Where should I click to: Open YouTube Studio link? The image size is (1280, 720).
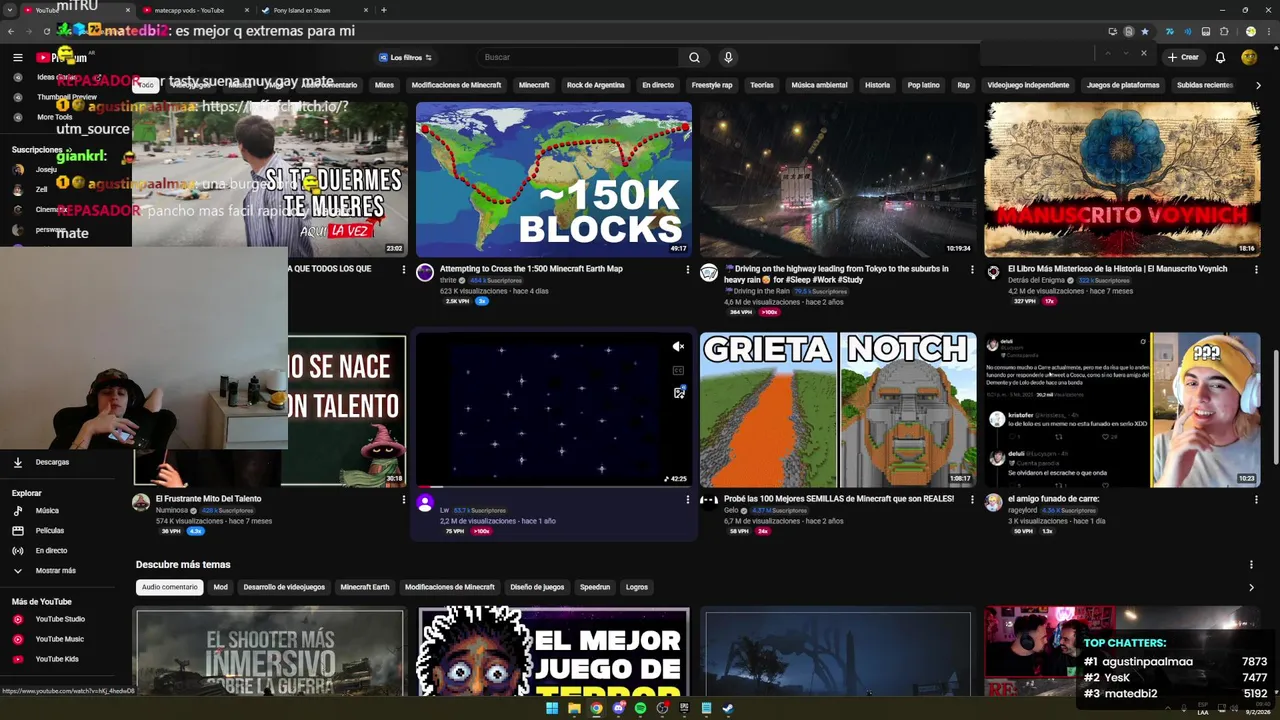click(60, 619)
